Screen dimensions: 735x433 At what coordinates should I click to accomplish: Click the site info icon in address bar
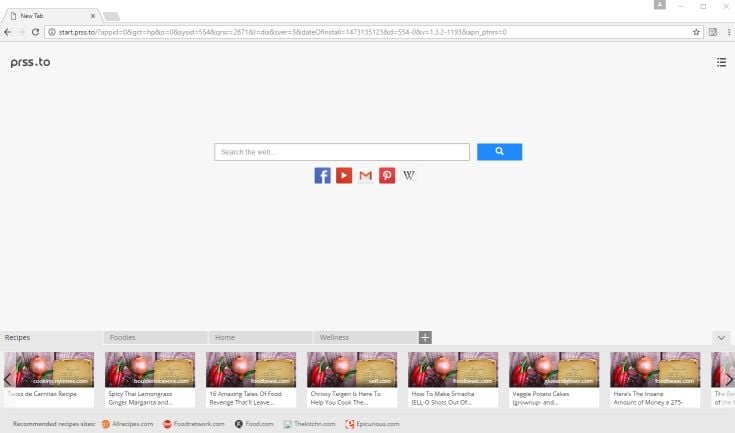pyautogui.click(x=52, y=32)
